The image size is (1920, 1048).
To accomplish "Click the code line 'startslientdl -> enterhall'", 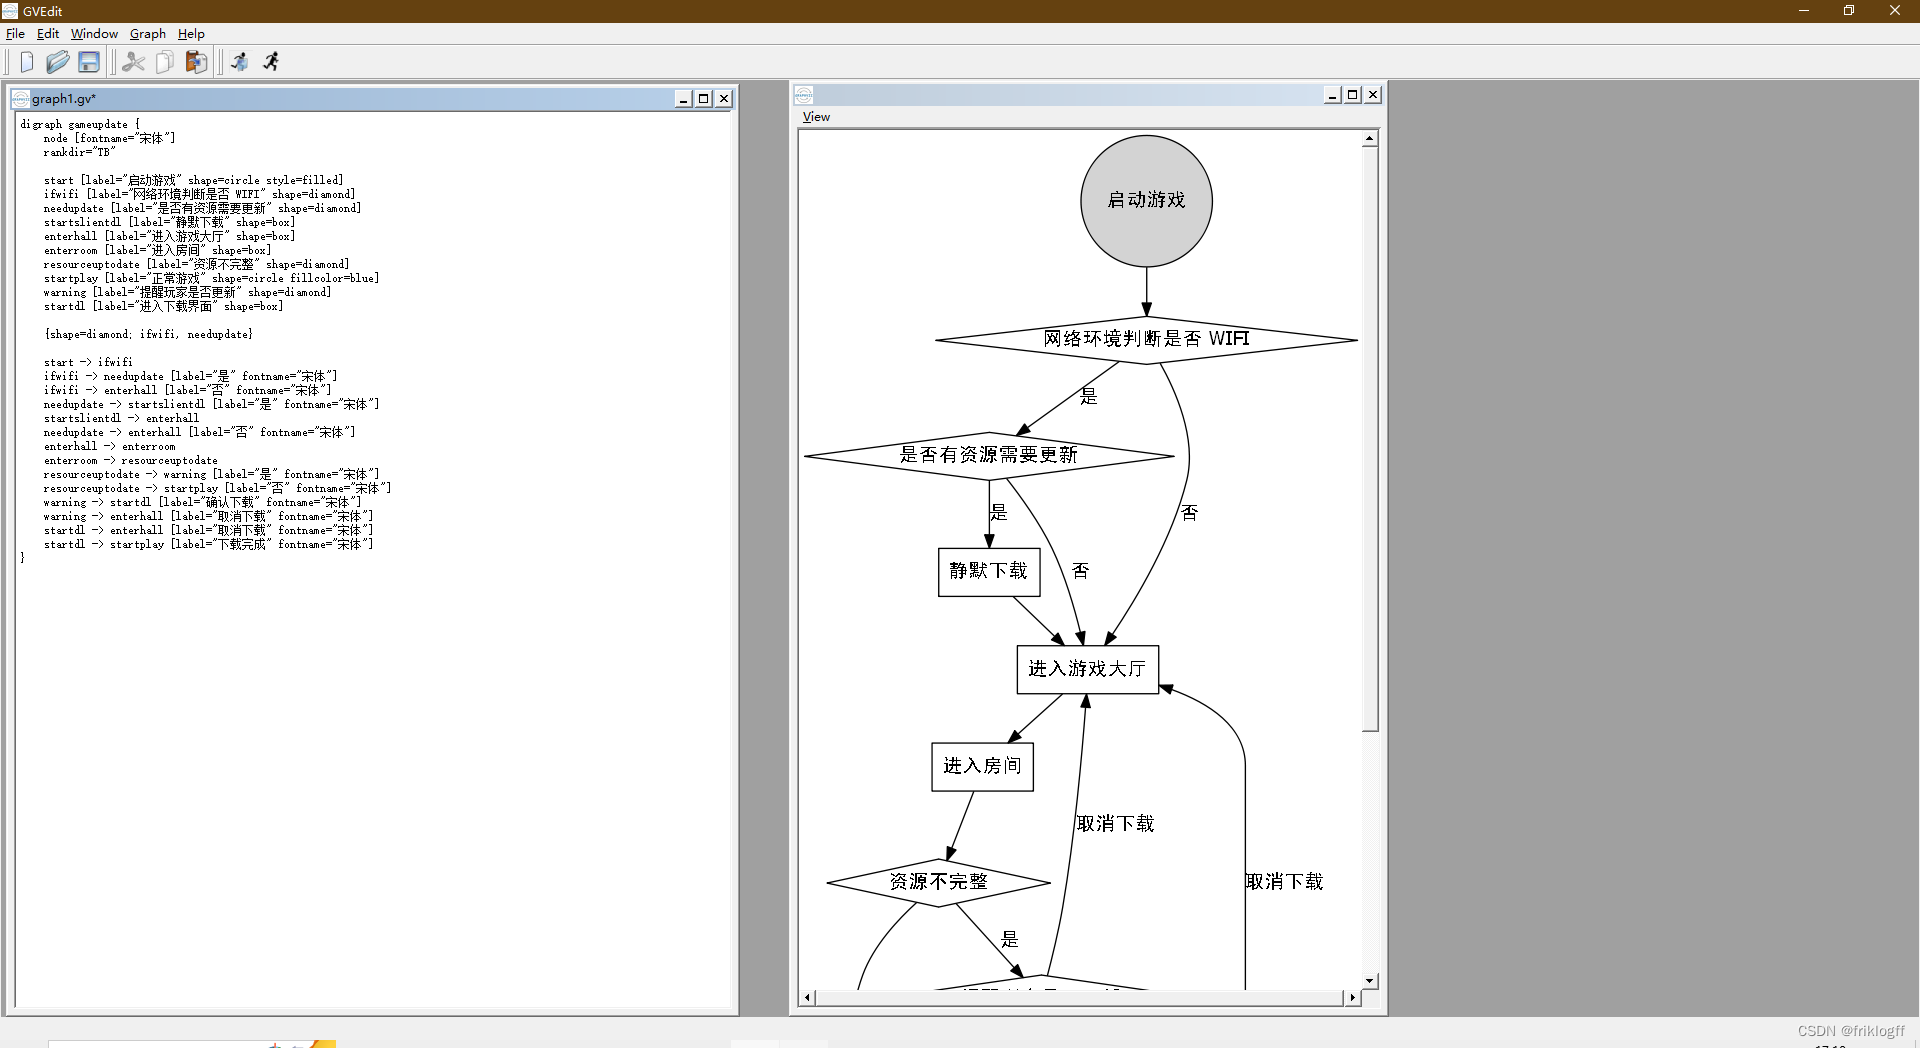I will click(x=121, y=419).
